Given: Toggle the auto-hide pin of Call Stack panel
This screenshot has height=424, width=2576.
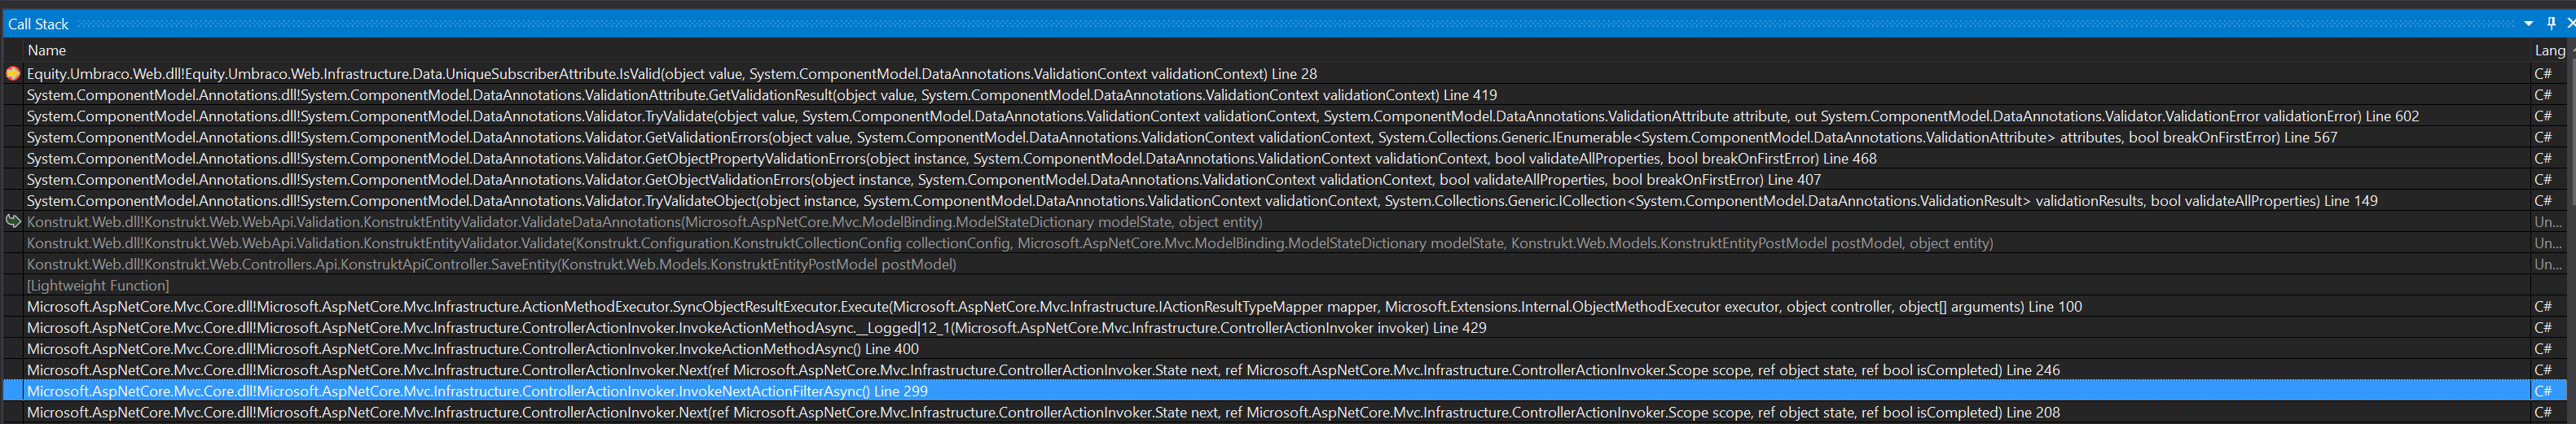Looking at the screenshot, I should (2551, 23).
